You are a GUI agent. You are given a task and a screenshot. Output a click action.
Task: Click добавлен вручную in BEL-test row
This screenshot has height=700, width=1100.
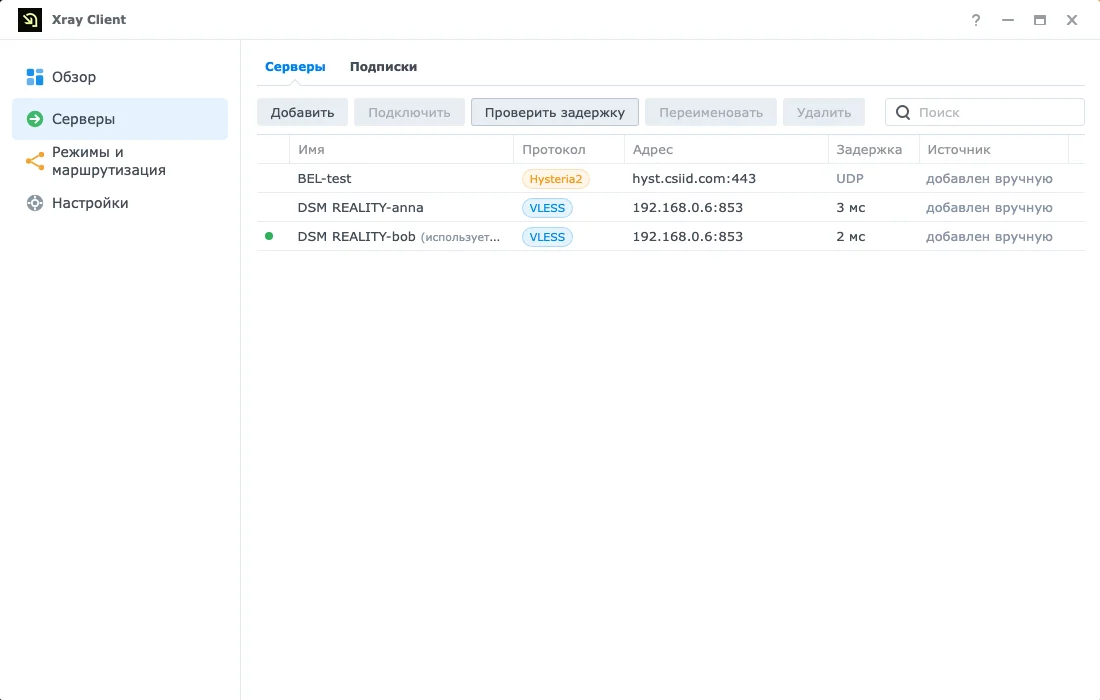pos(989,179)
